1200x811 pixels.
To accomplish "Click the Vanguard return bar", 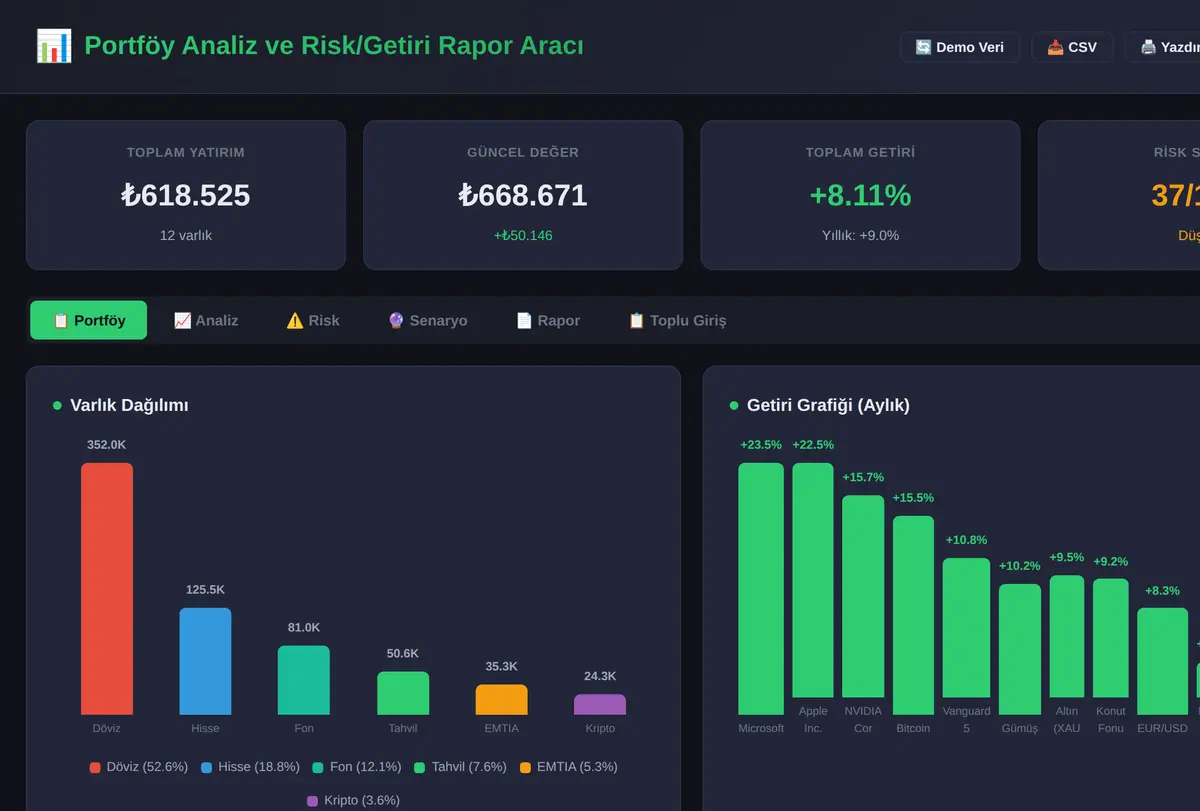I will pos(966,628).
